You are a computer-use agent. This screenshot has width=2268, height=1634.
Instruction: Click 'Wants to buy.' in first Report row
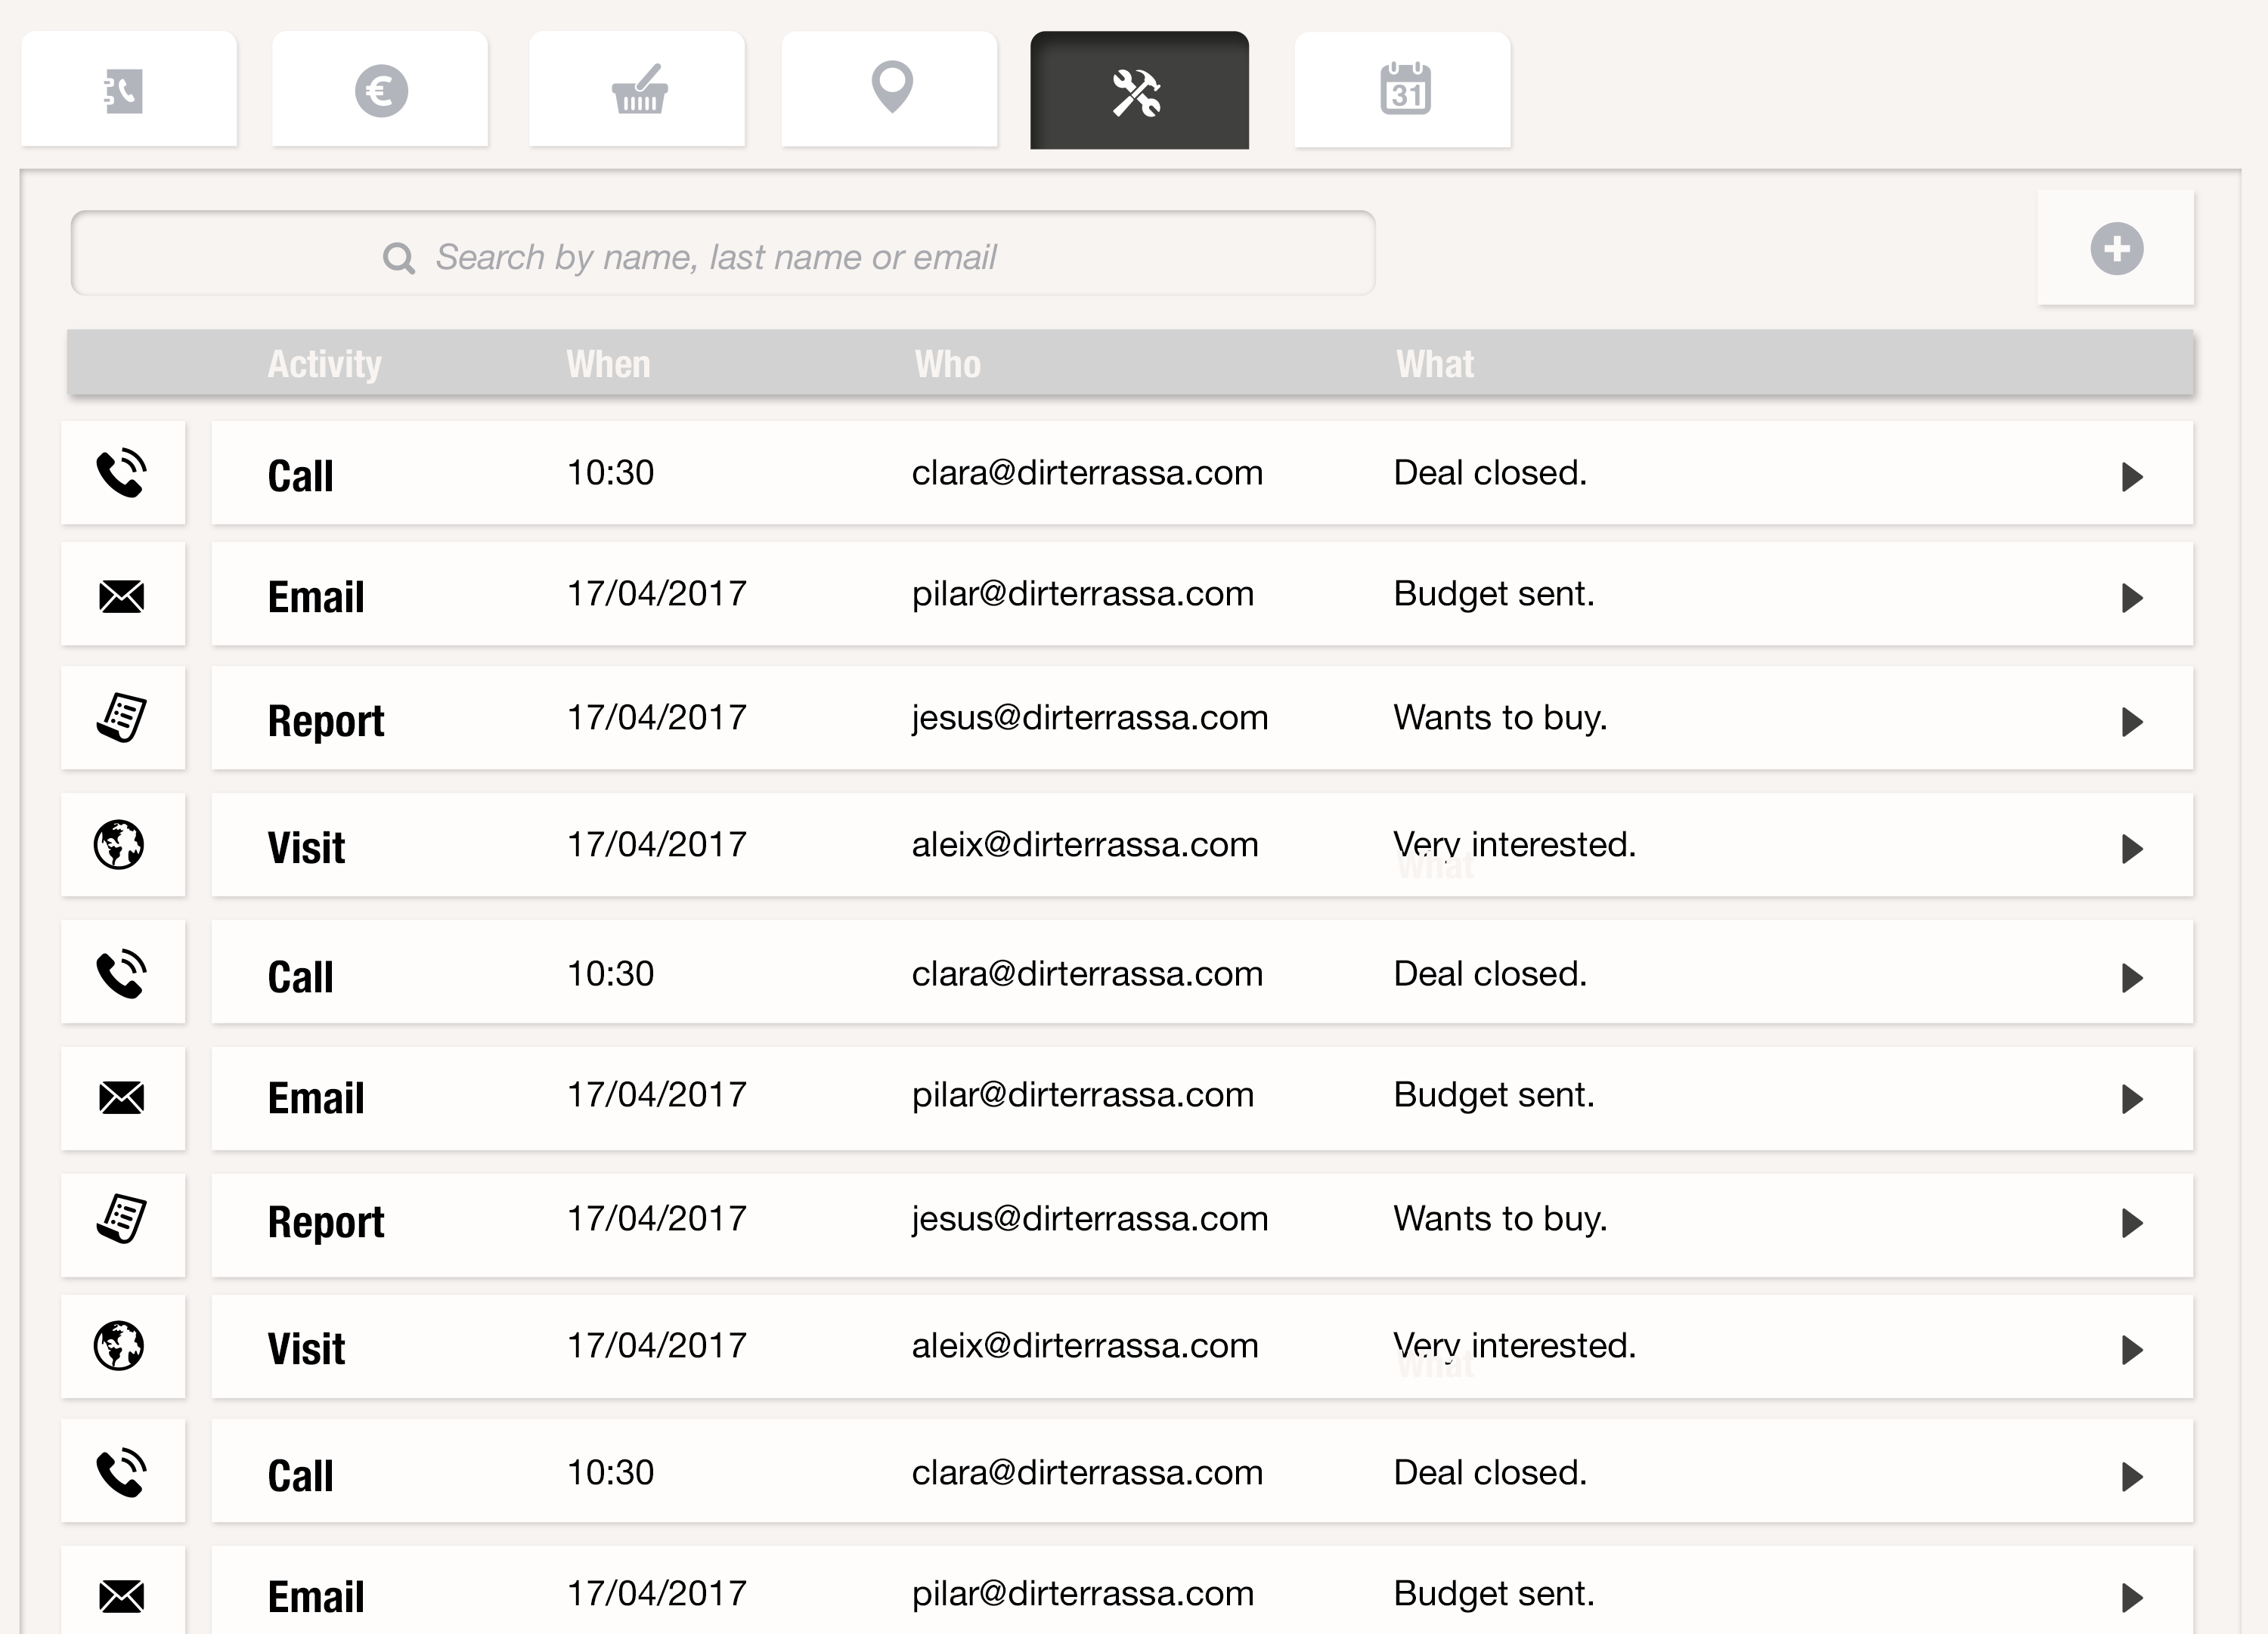[x=1500, y=718]
